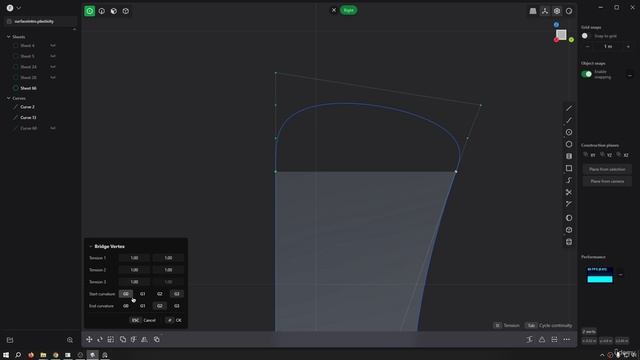Open the viewport render settings icon

557,11
